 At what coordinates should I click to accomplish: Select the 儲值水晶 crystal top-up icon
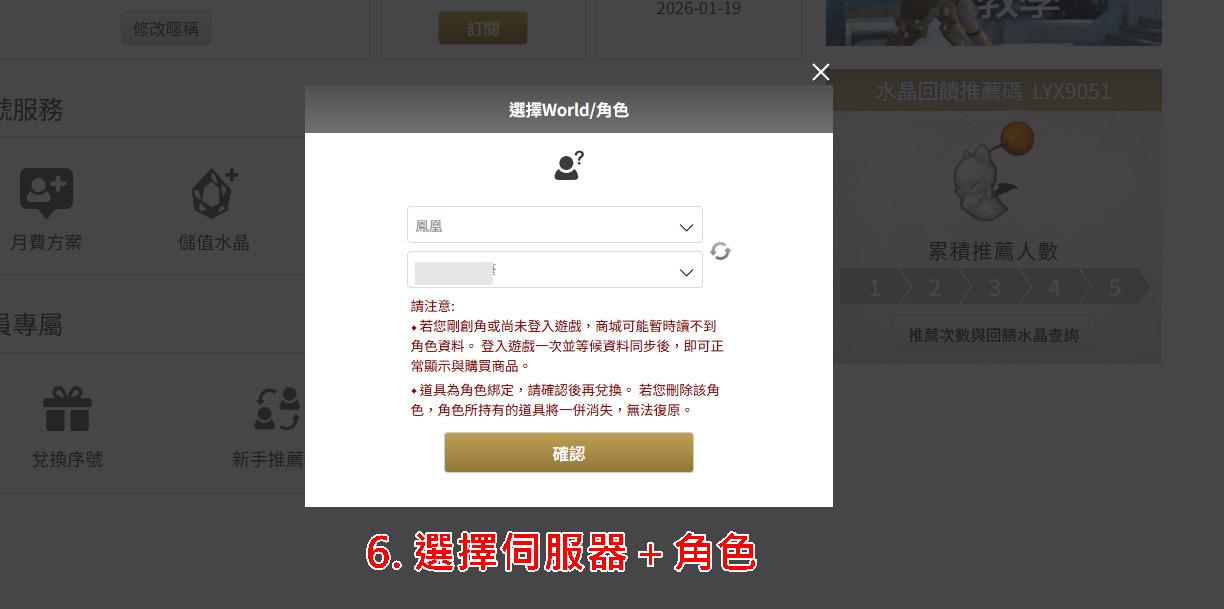point(214,193)
